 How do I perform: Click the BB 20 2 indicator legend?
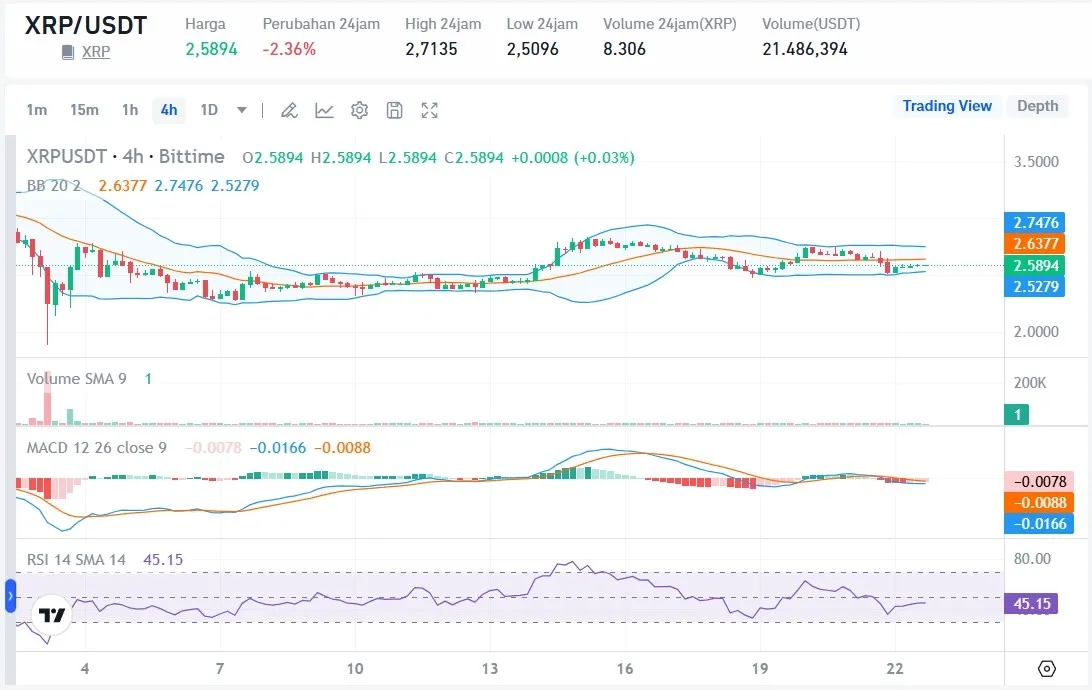point(54,186)
